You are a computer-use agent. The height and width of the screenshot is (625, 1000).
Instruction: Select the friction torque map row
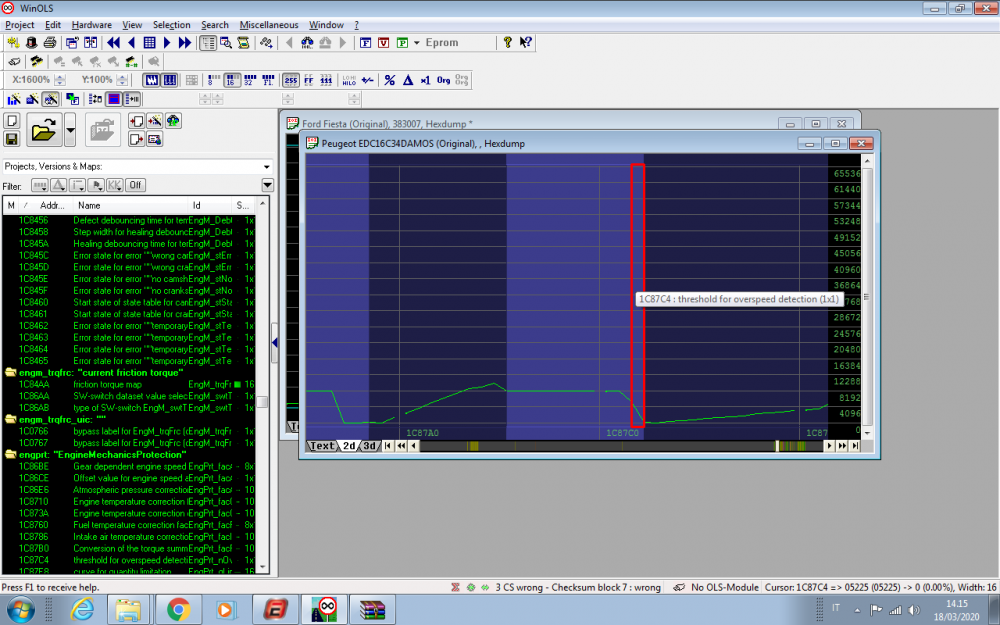[x=129, y=385]
